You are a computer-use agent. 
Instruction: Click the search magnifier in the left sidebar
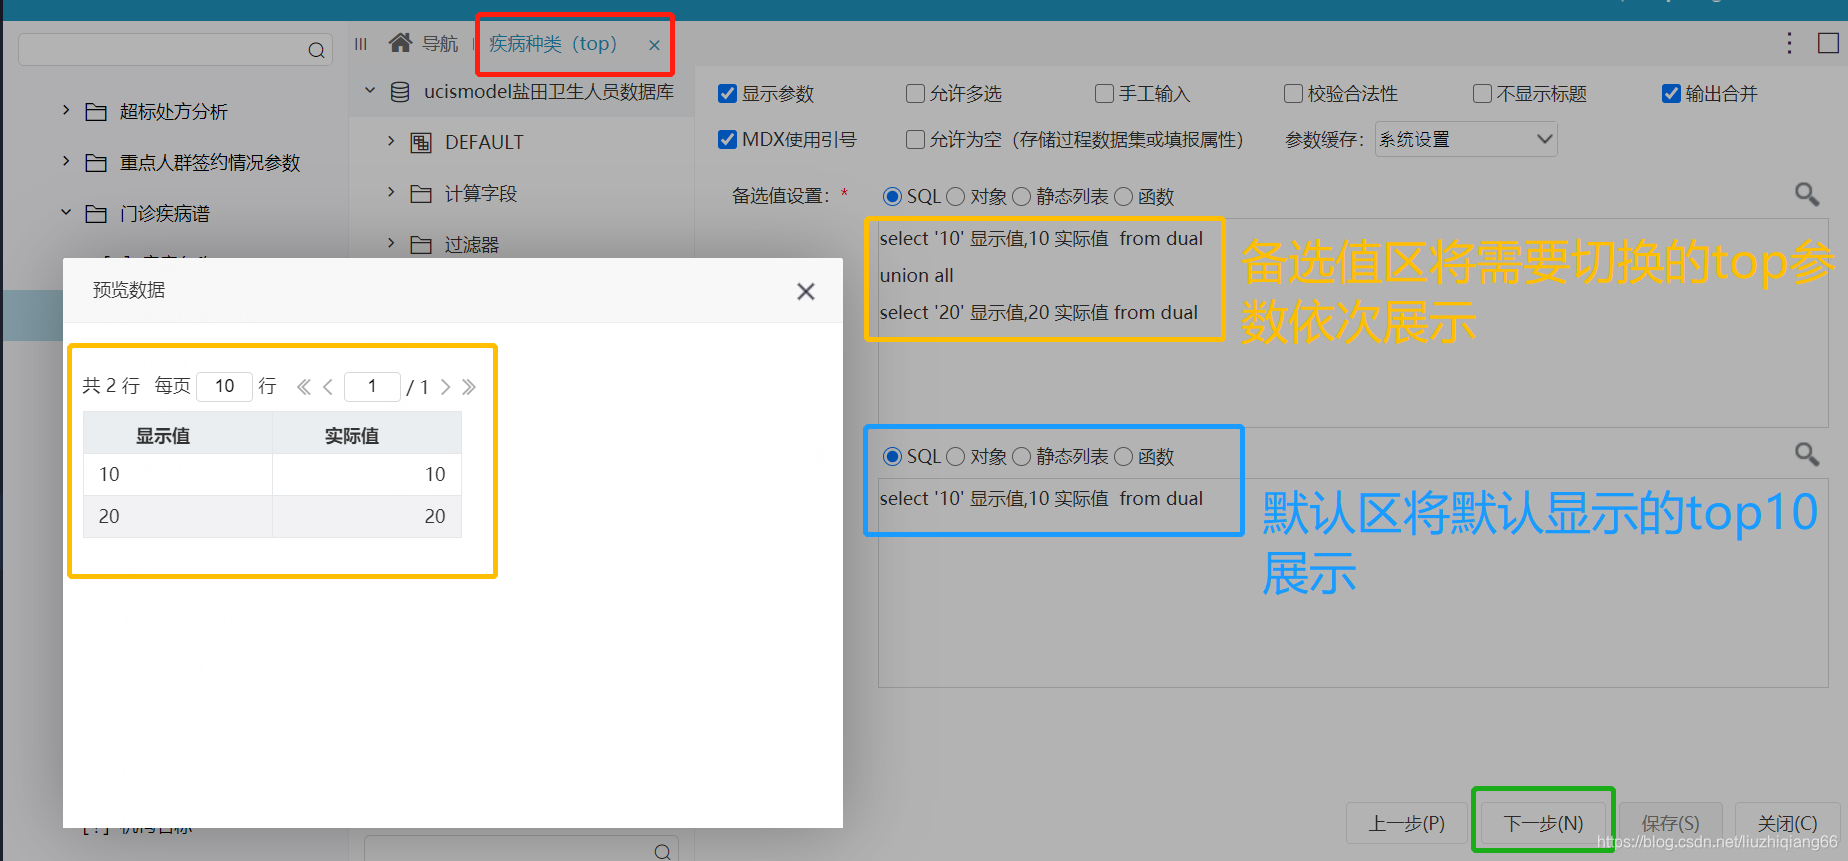point(316,50)
